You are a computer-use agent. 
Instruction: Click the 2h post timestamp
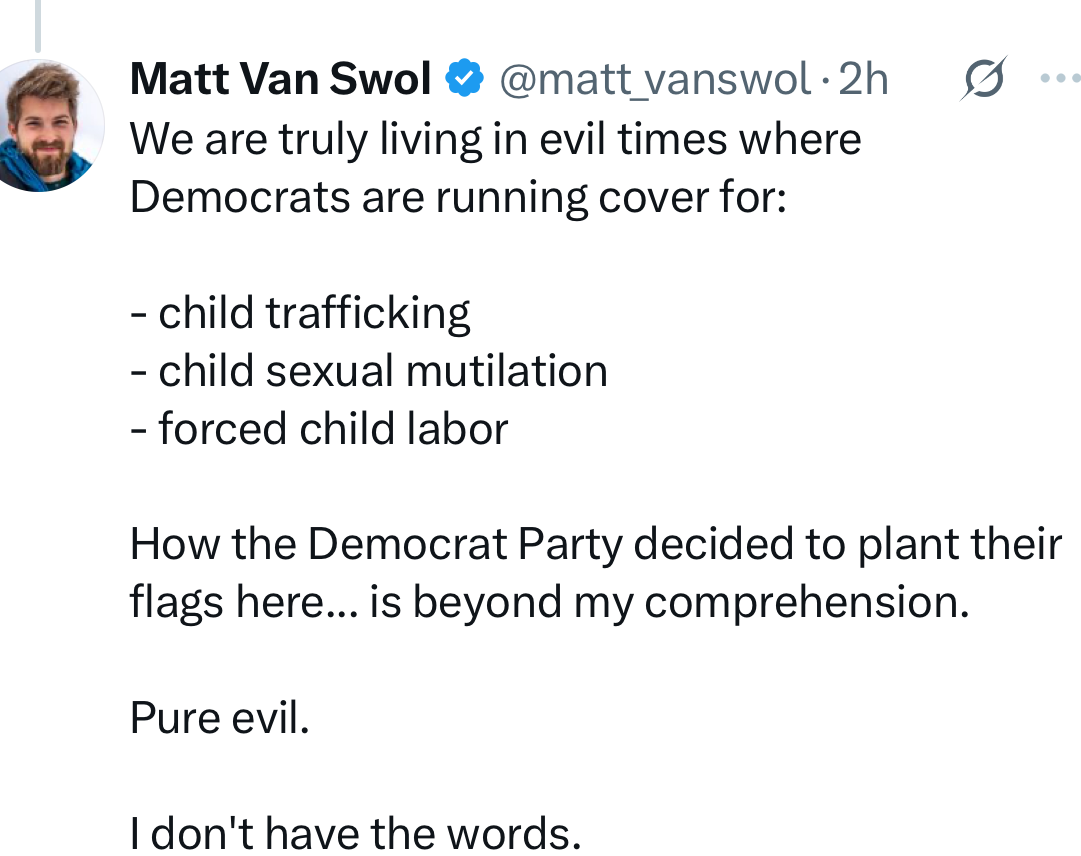click(x=862, y=80)
